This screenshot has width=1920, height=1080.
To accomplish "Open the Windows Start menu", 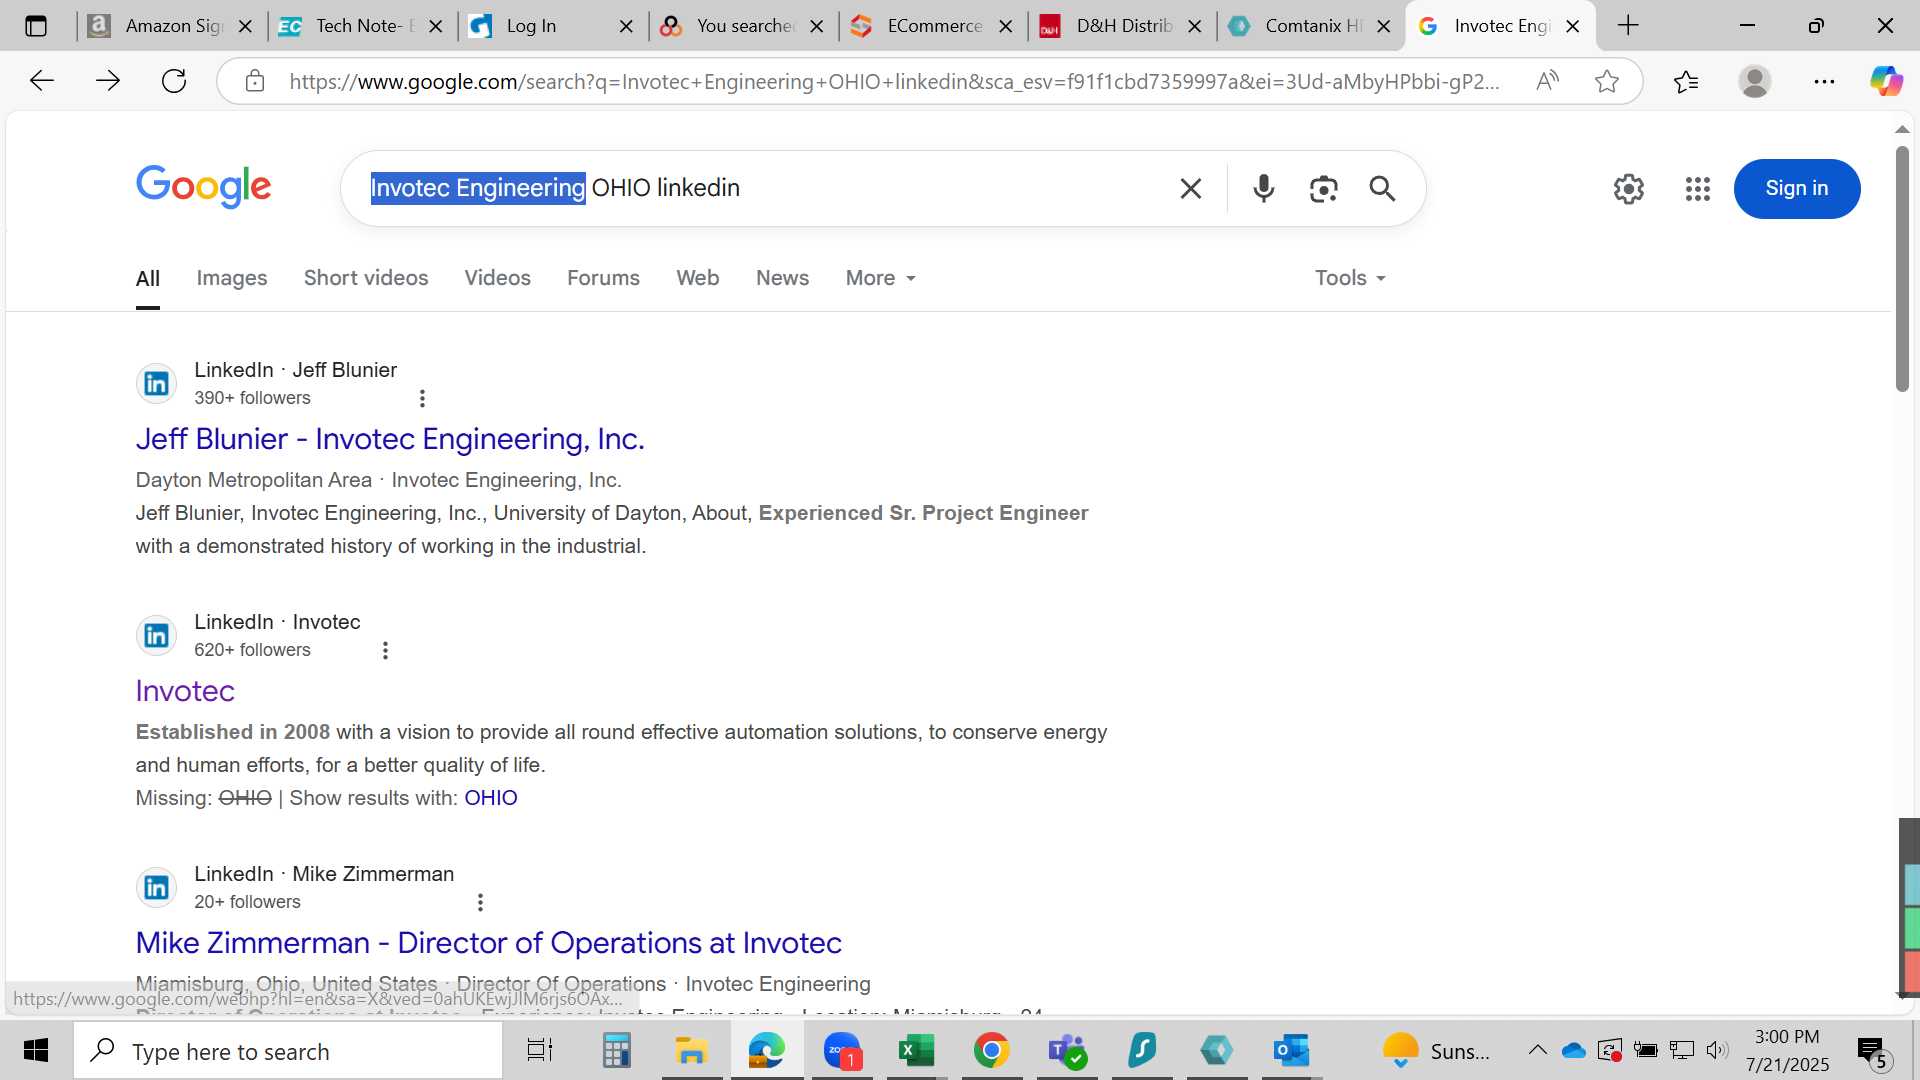I will (x=36, y=1051).
